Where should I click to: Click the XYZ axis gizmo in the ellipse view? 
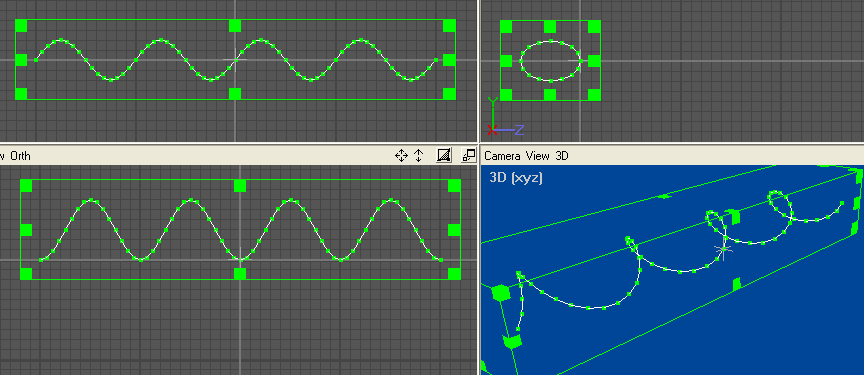pos(504,118)
